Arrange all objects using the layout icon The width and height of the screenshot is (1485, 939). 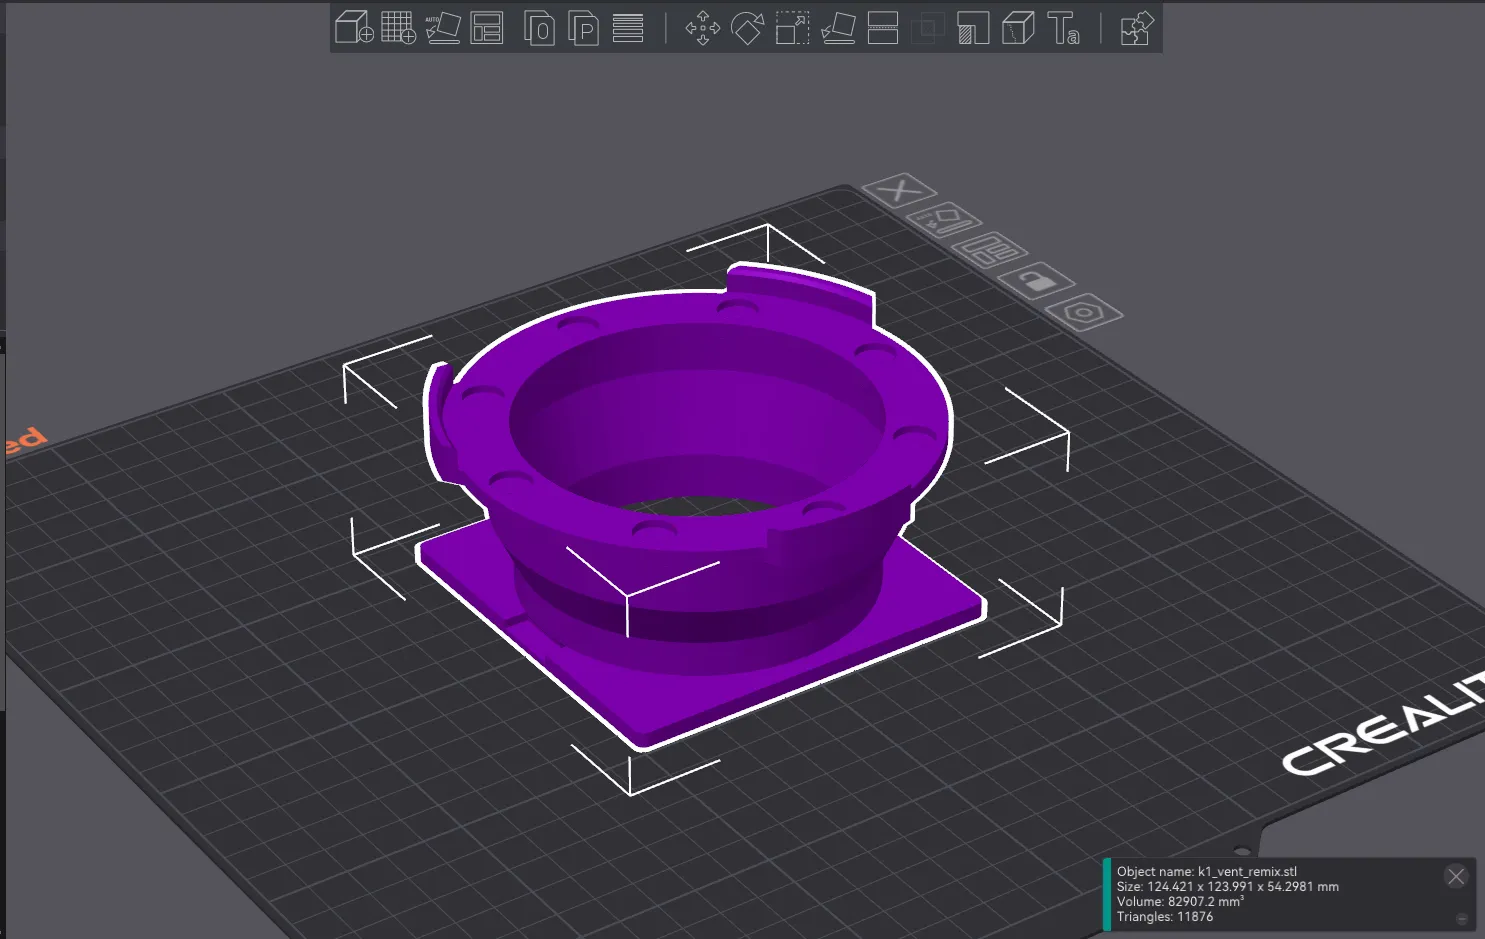487,27
